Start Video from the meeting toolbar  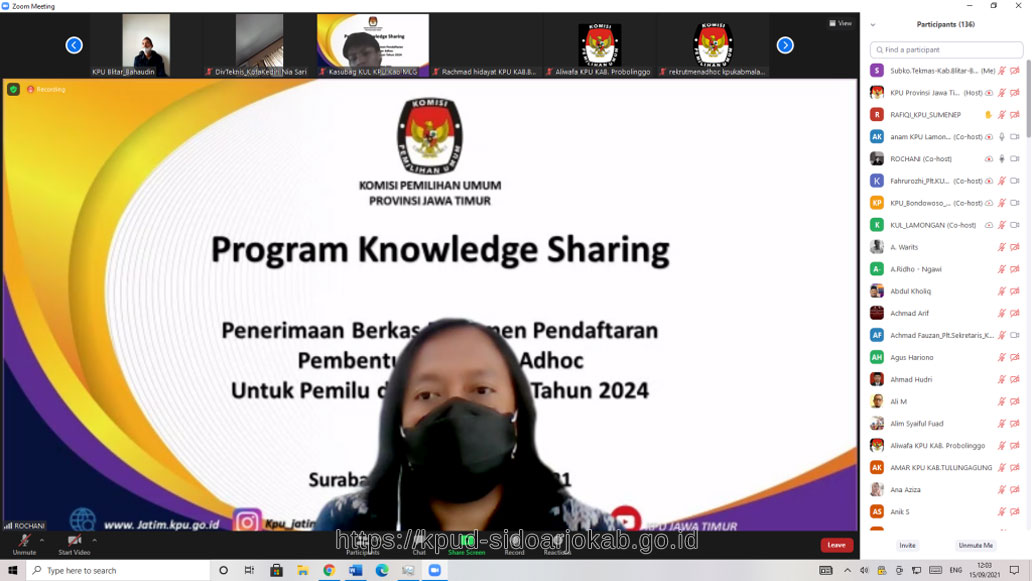click(74, 542)
